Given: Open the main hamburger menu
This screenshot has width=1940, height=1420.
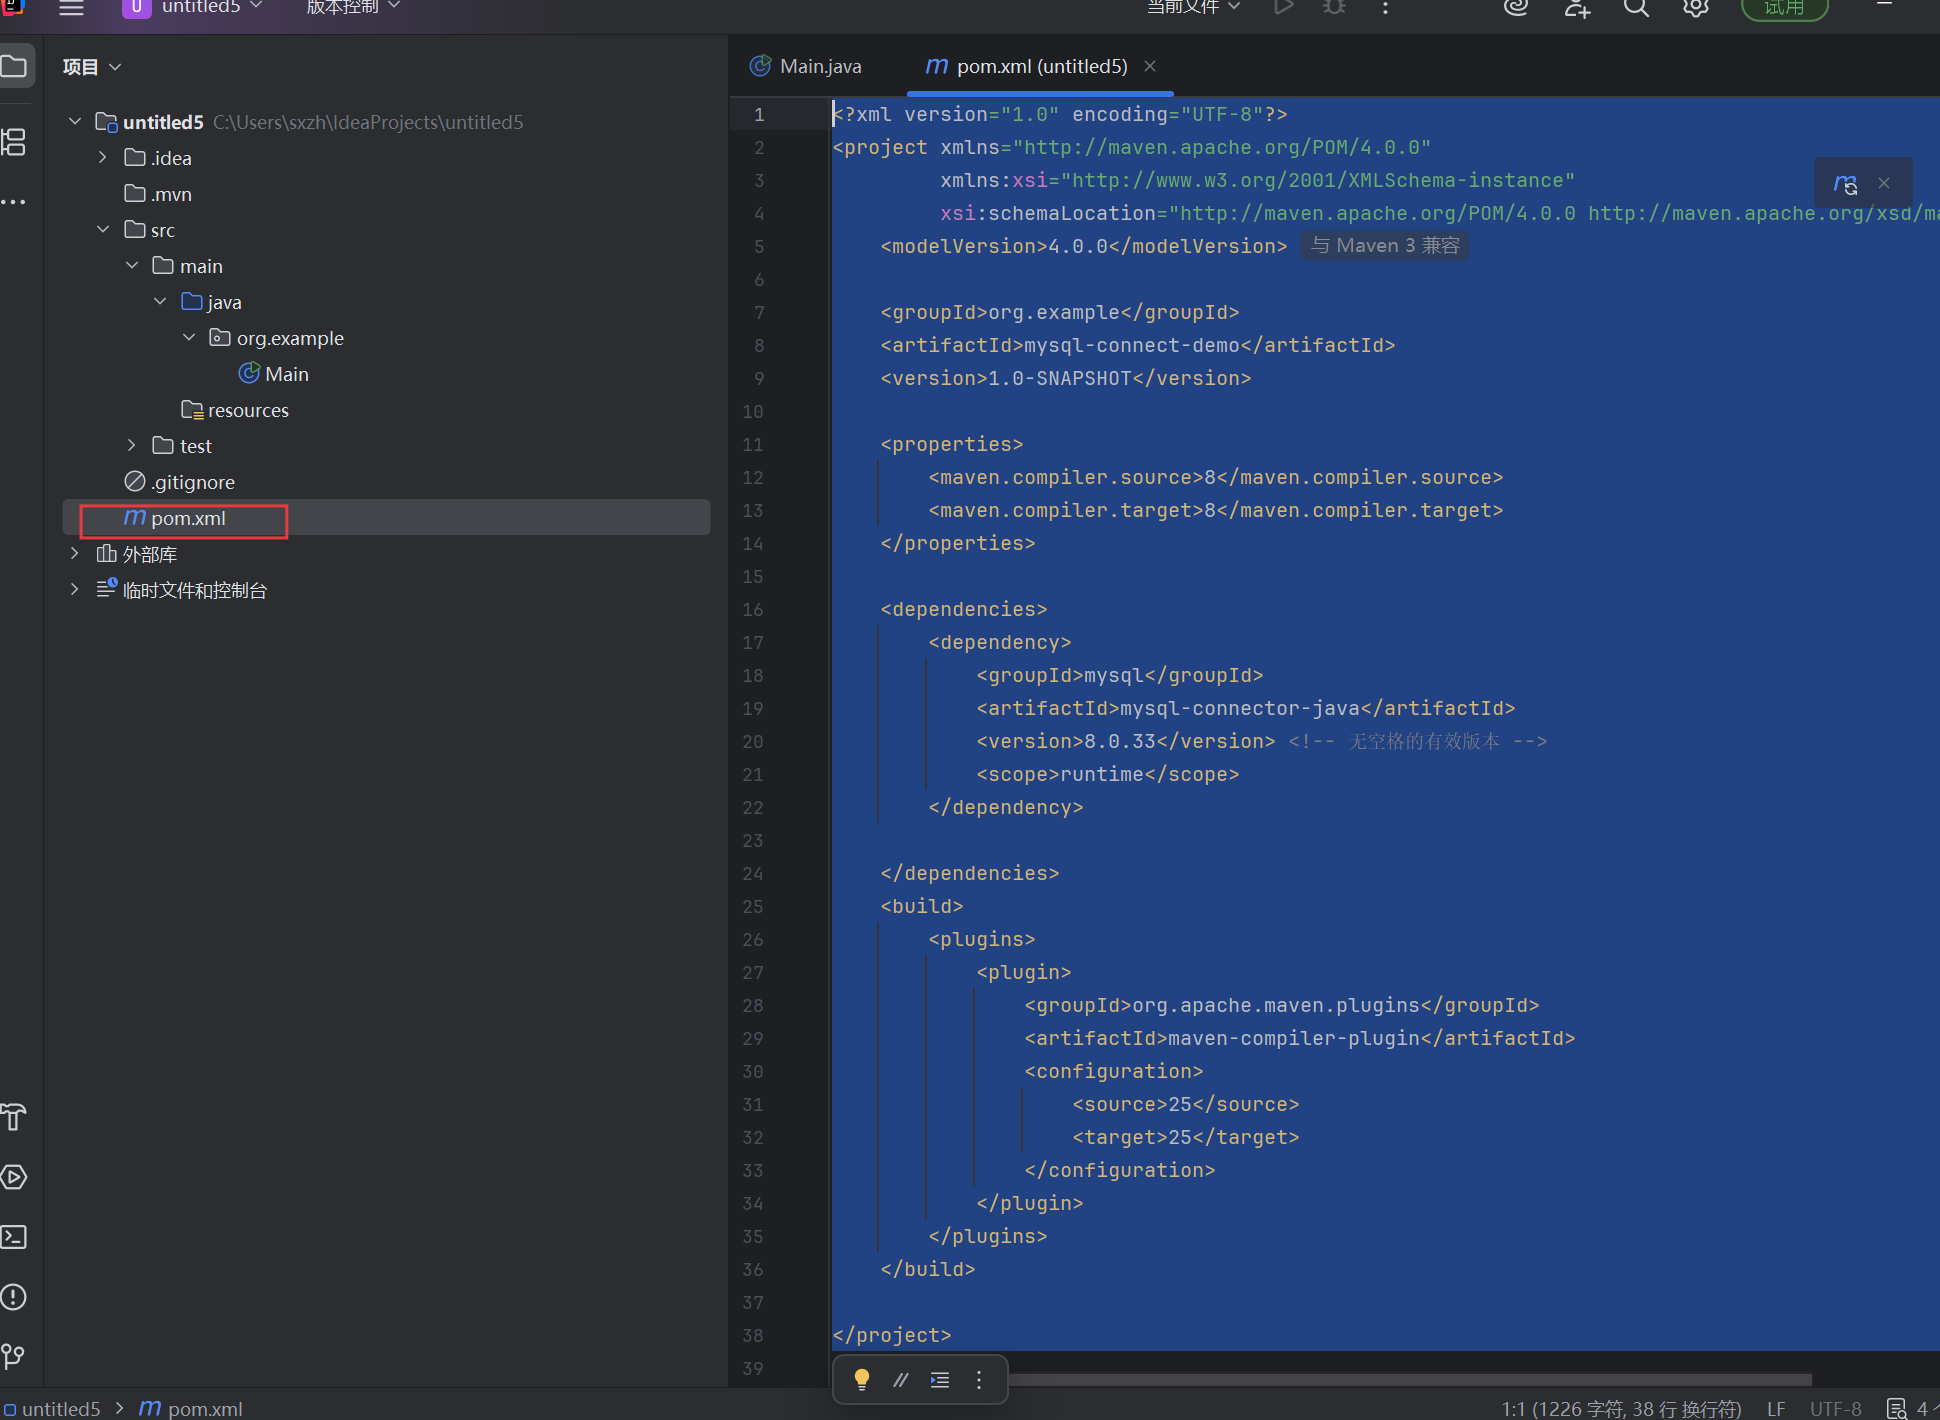Looking at the screenshot, I should [71, 8].
